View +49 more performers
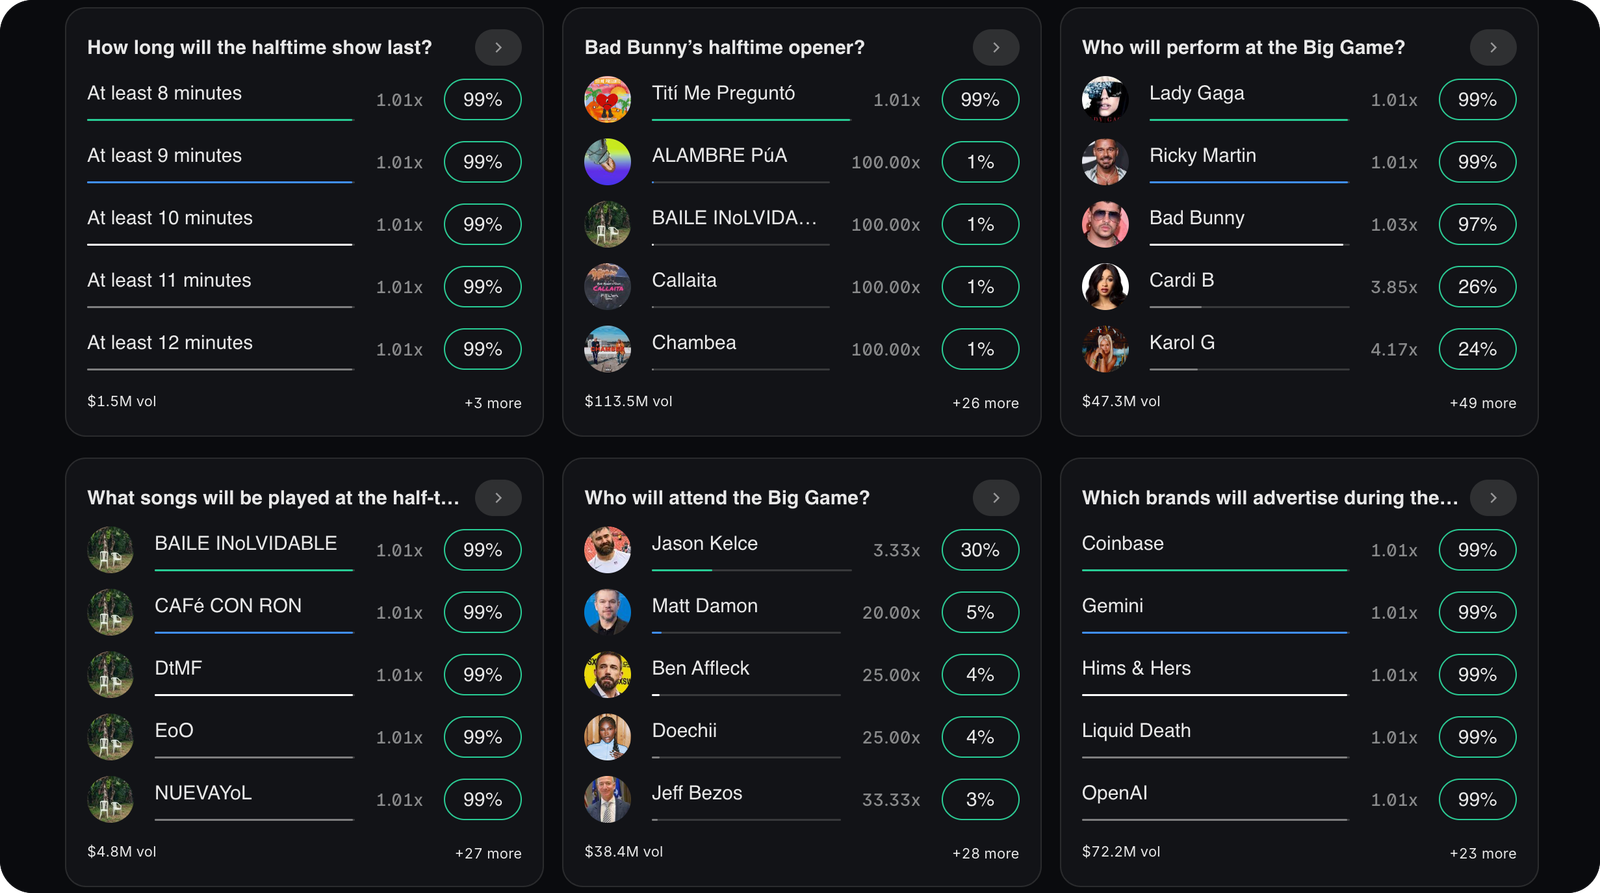The image size is (1600, 893). 1482,403
